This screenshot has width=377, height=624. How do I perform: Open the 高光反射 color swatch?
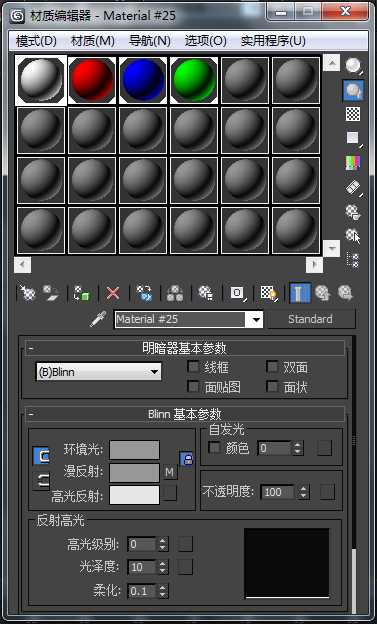coord(135,495)
